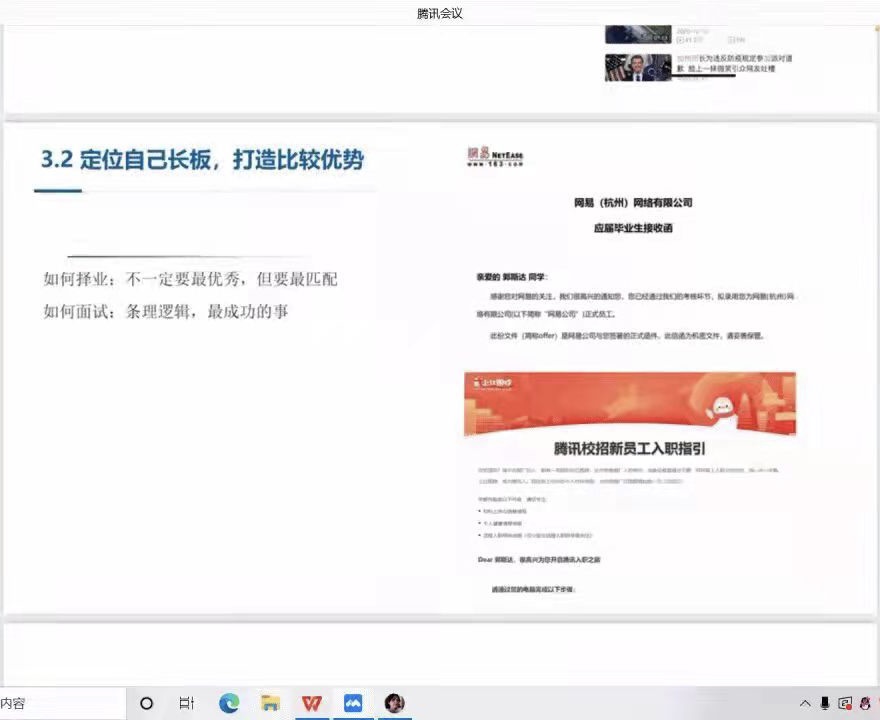
Task: Open File Explorer from the taskbar
Action: (x=271, y=703)
